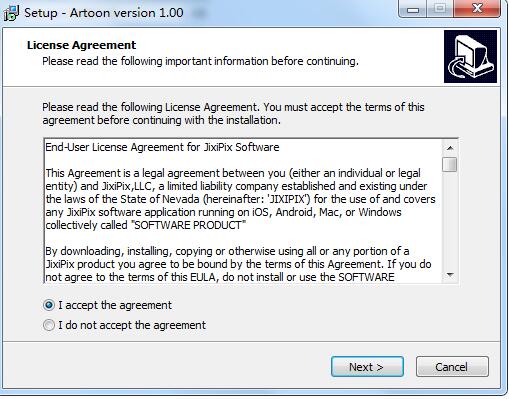The height and width of the screenshot is (399, 509).
Task: Click the Please read the following important information subtitle
Action: pyautogui.click(x=200, y=61)
